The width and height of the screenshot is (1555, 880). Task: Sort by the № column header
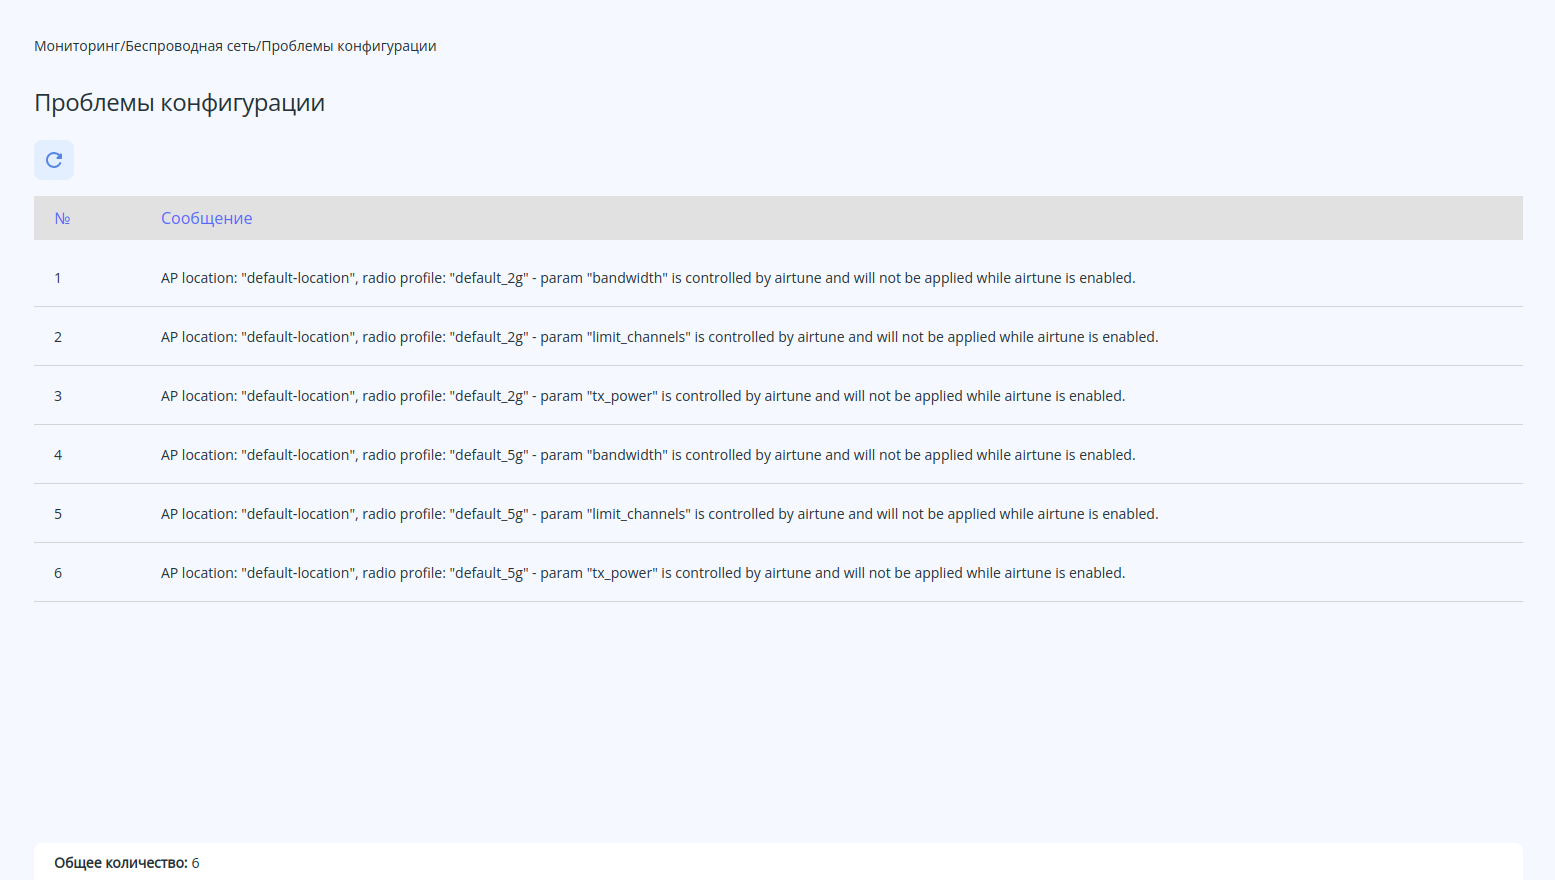coord(62,218)
